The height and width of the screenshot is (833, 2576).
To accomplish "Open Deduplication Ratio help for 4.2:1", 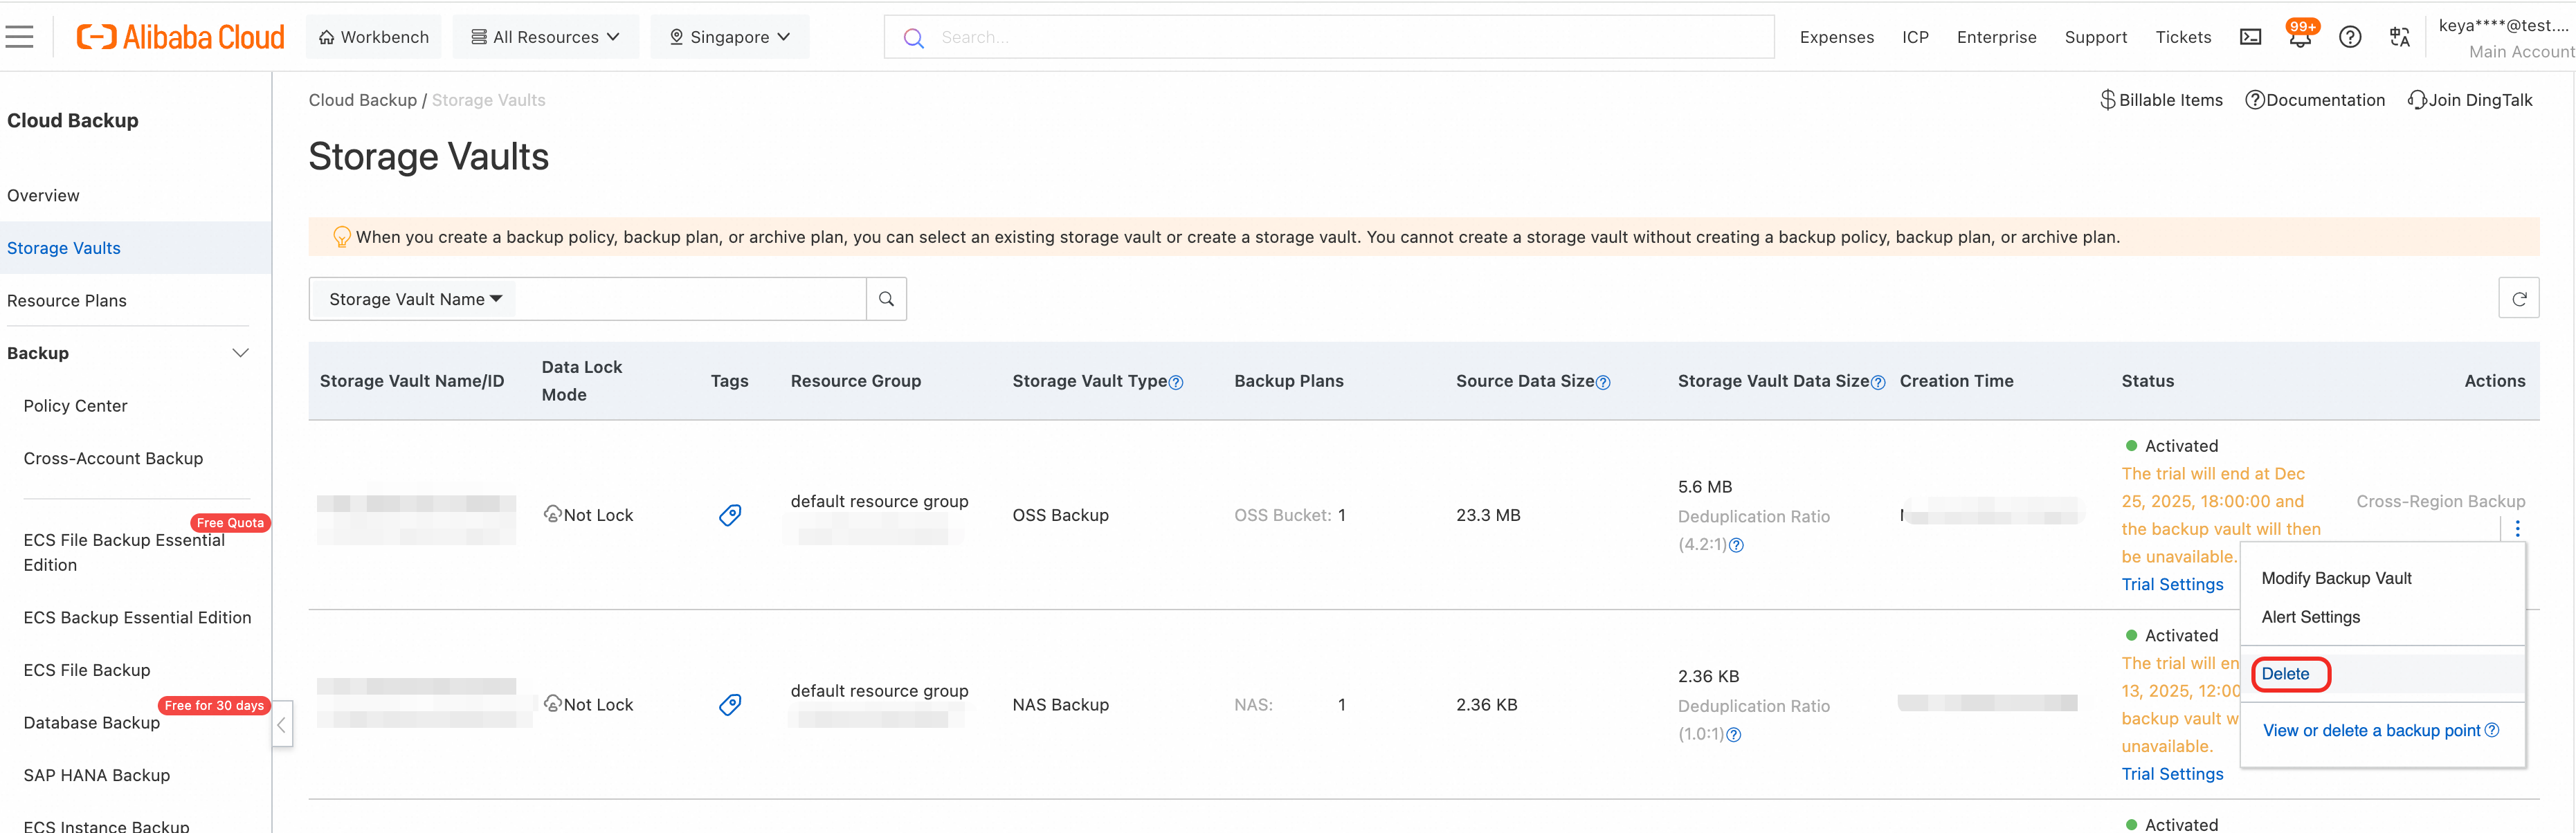I will [x=1737, y=545].
